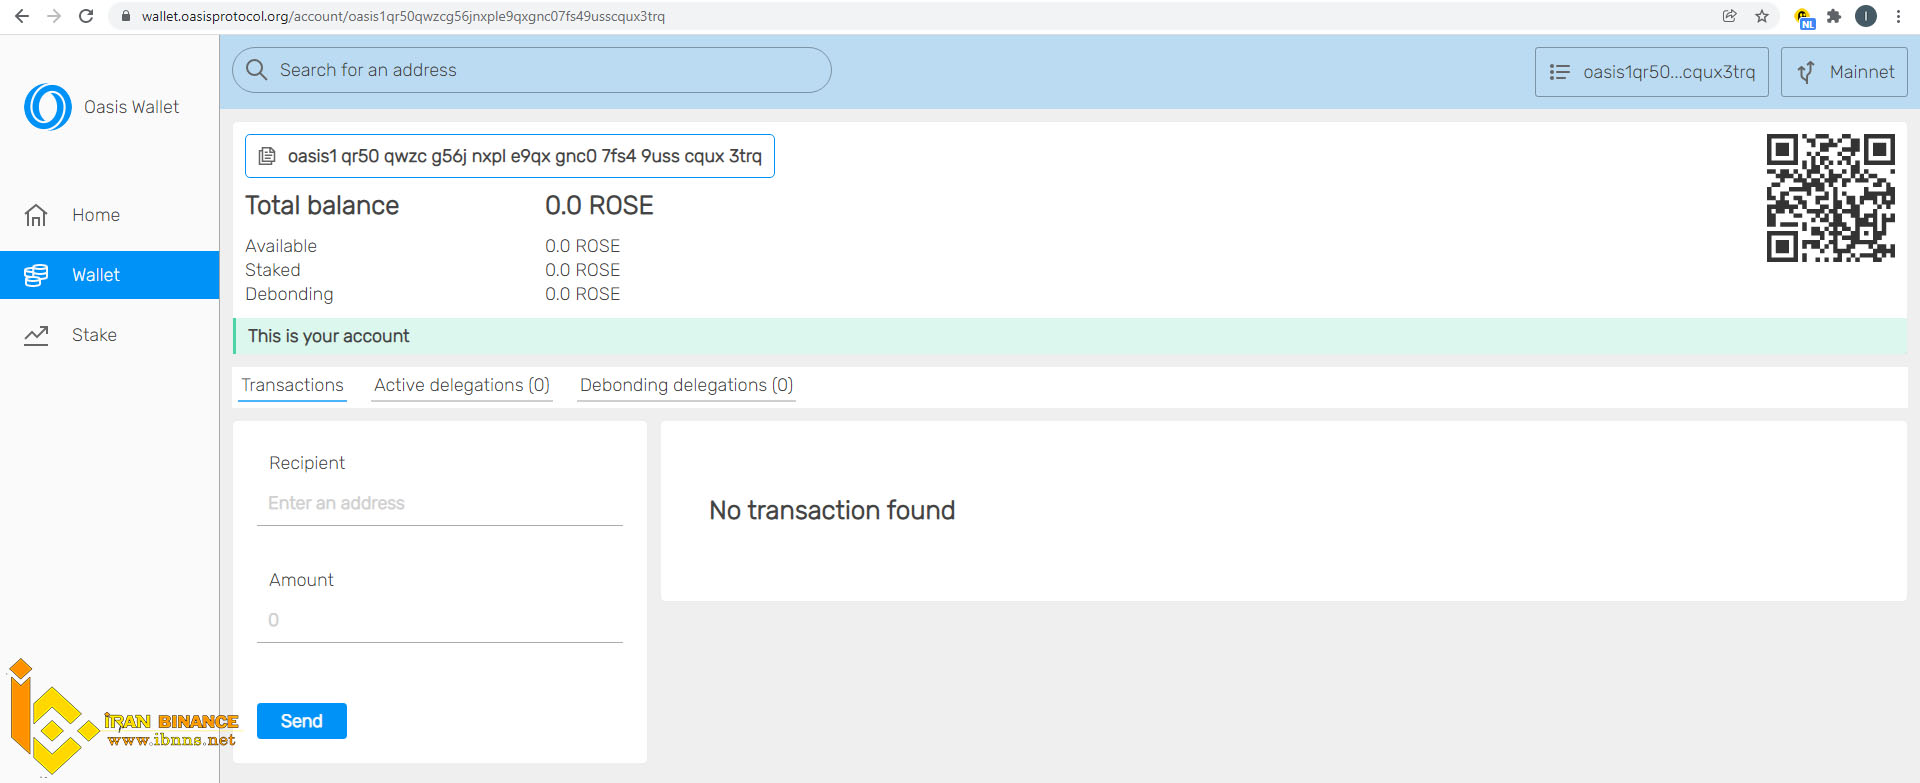The height and width of the screenshot is (783, 1920).
Task: Click the Wallet coins icon in sidebar
Action: pyautogui.click(x=36, y=275)
